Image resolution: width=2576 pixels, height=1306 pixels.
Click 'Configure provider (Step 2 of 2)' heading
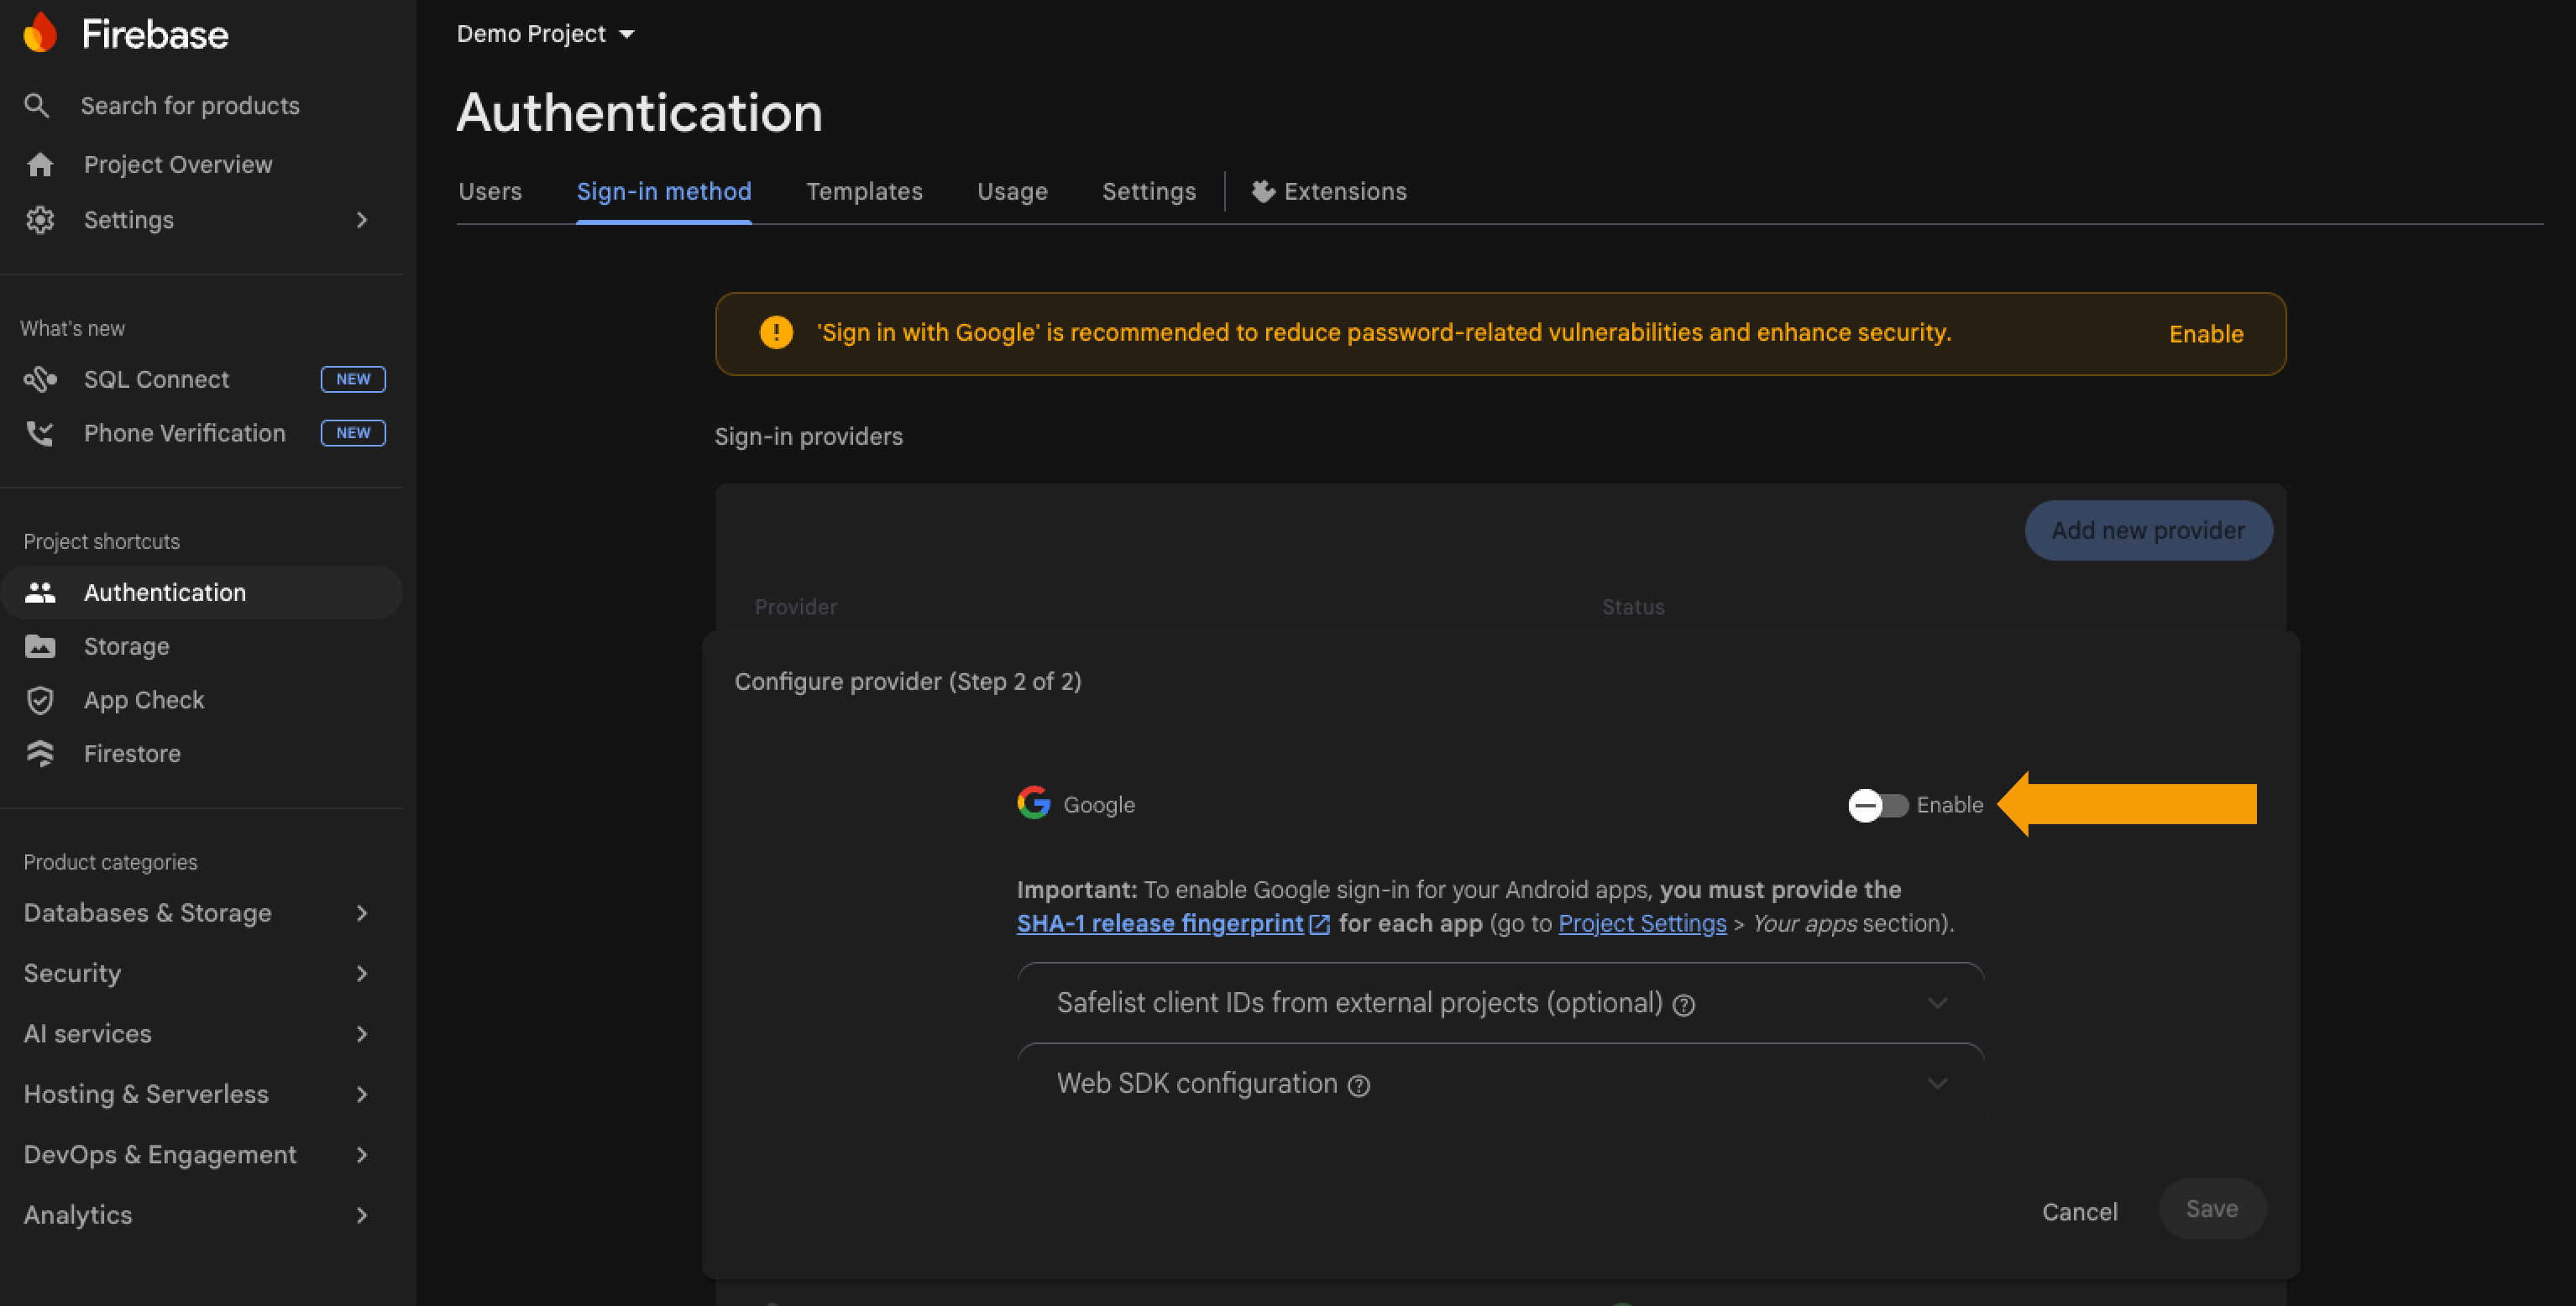point(908,681)
